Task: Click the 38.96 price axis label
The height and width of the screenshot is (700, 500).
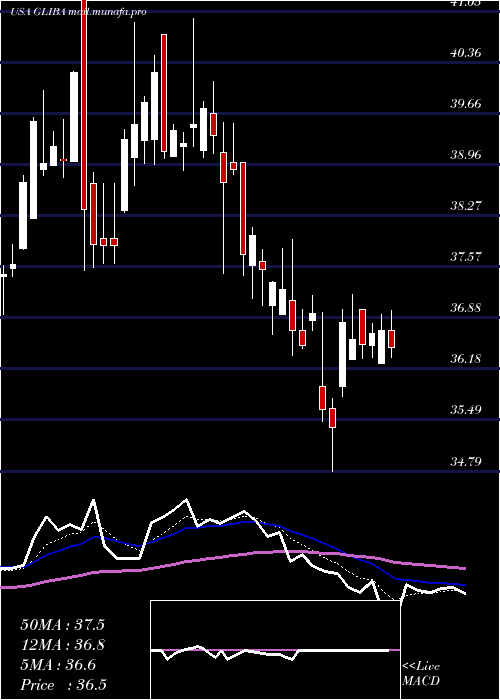Action: click(x=466, y=155)
